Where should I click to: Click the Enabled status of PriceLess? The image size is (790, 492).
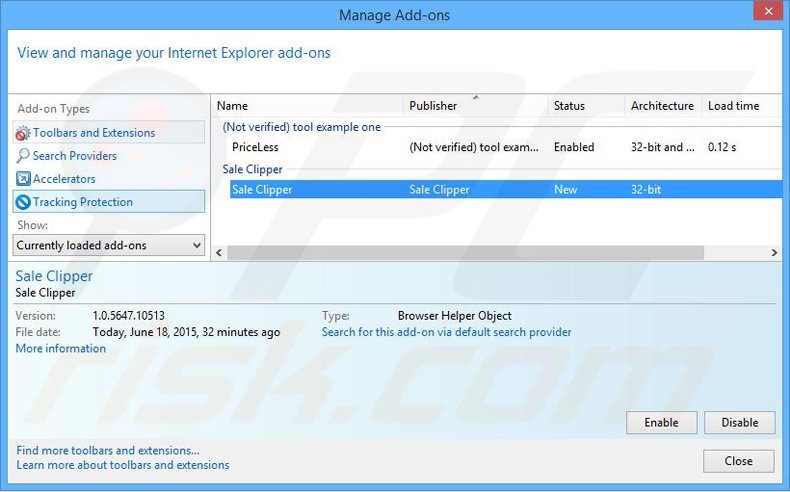point(574,147)
